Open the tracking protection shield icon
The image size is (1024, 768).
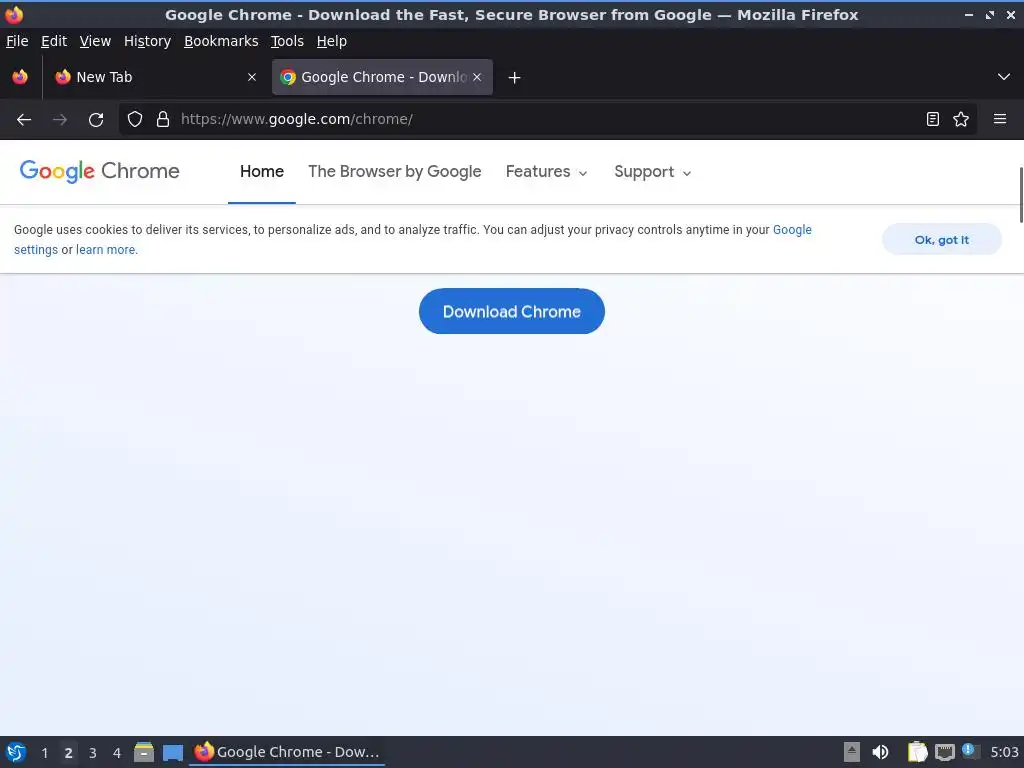pyautogui.click(x=135, y=120)
